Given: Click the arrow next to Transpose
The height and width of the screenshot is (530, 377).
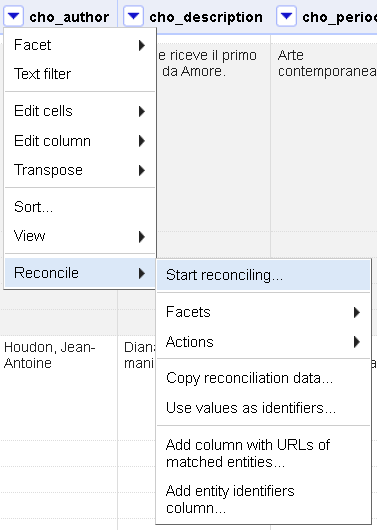Looking at the screenshot, I should [142, 170].
